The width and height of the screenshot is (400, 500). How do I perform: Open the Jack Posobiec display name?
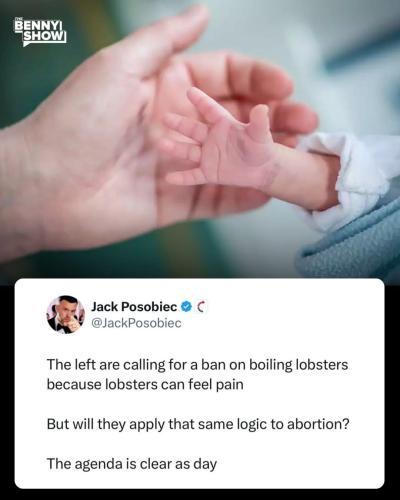(134, 307)
